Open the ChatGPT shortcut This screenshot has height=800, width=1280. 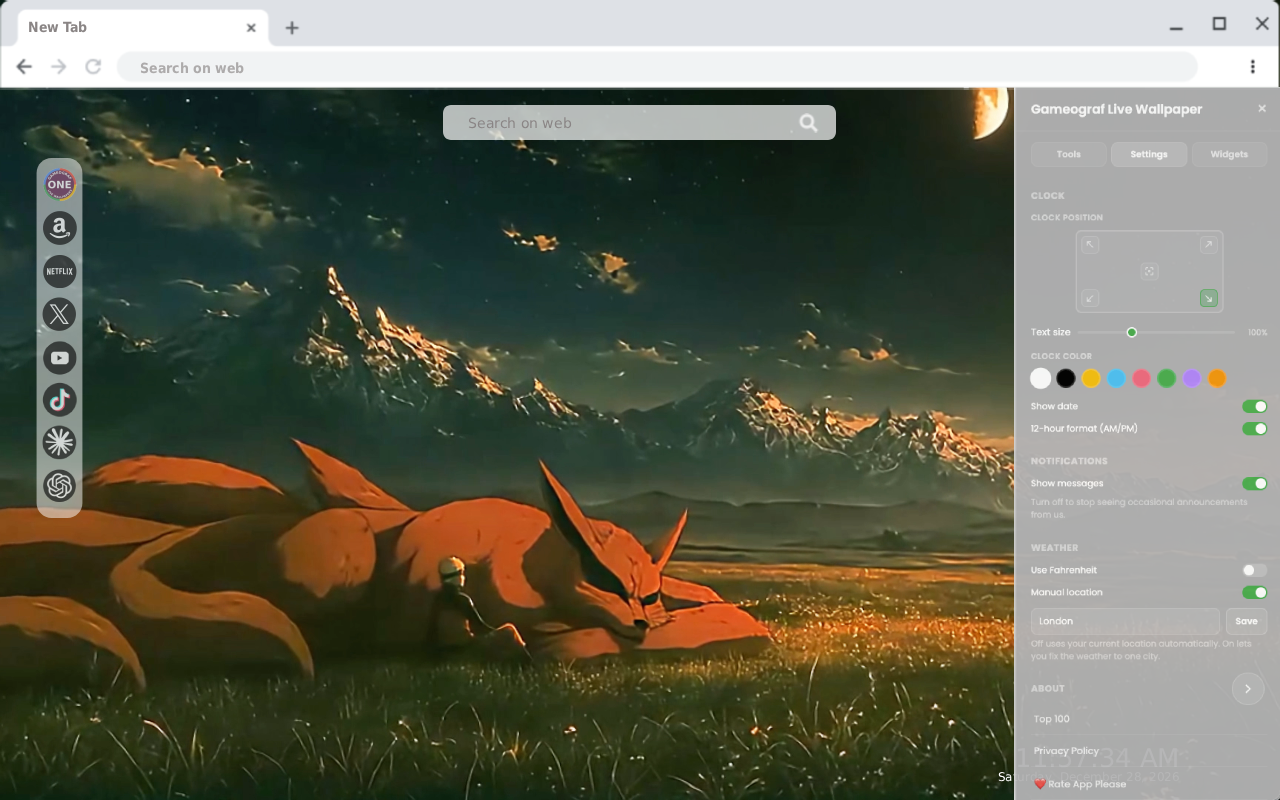60,486
